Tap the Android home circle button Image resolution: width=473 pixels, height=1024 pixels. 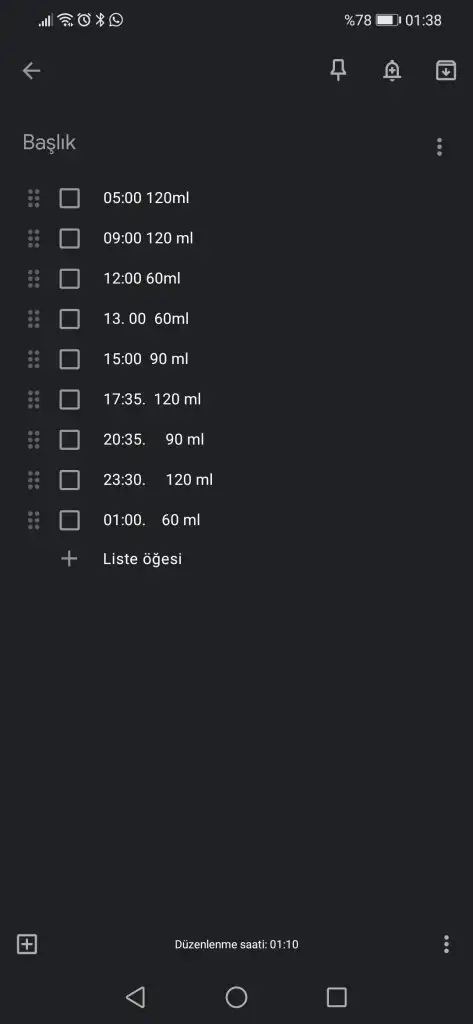point(236,997)
